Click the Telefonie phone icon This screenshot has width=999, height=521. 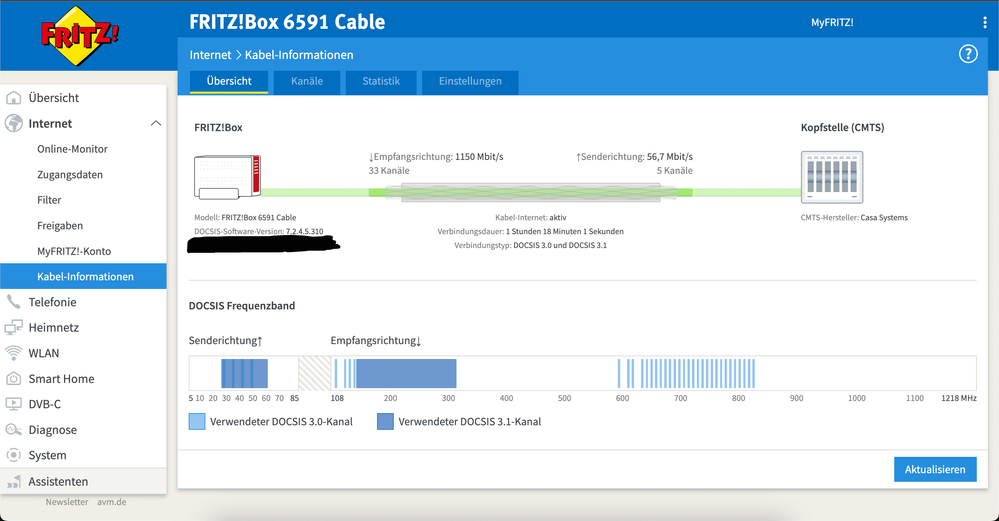pyautogui.click(x=13, y=302)
